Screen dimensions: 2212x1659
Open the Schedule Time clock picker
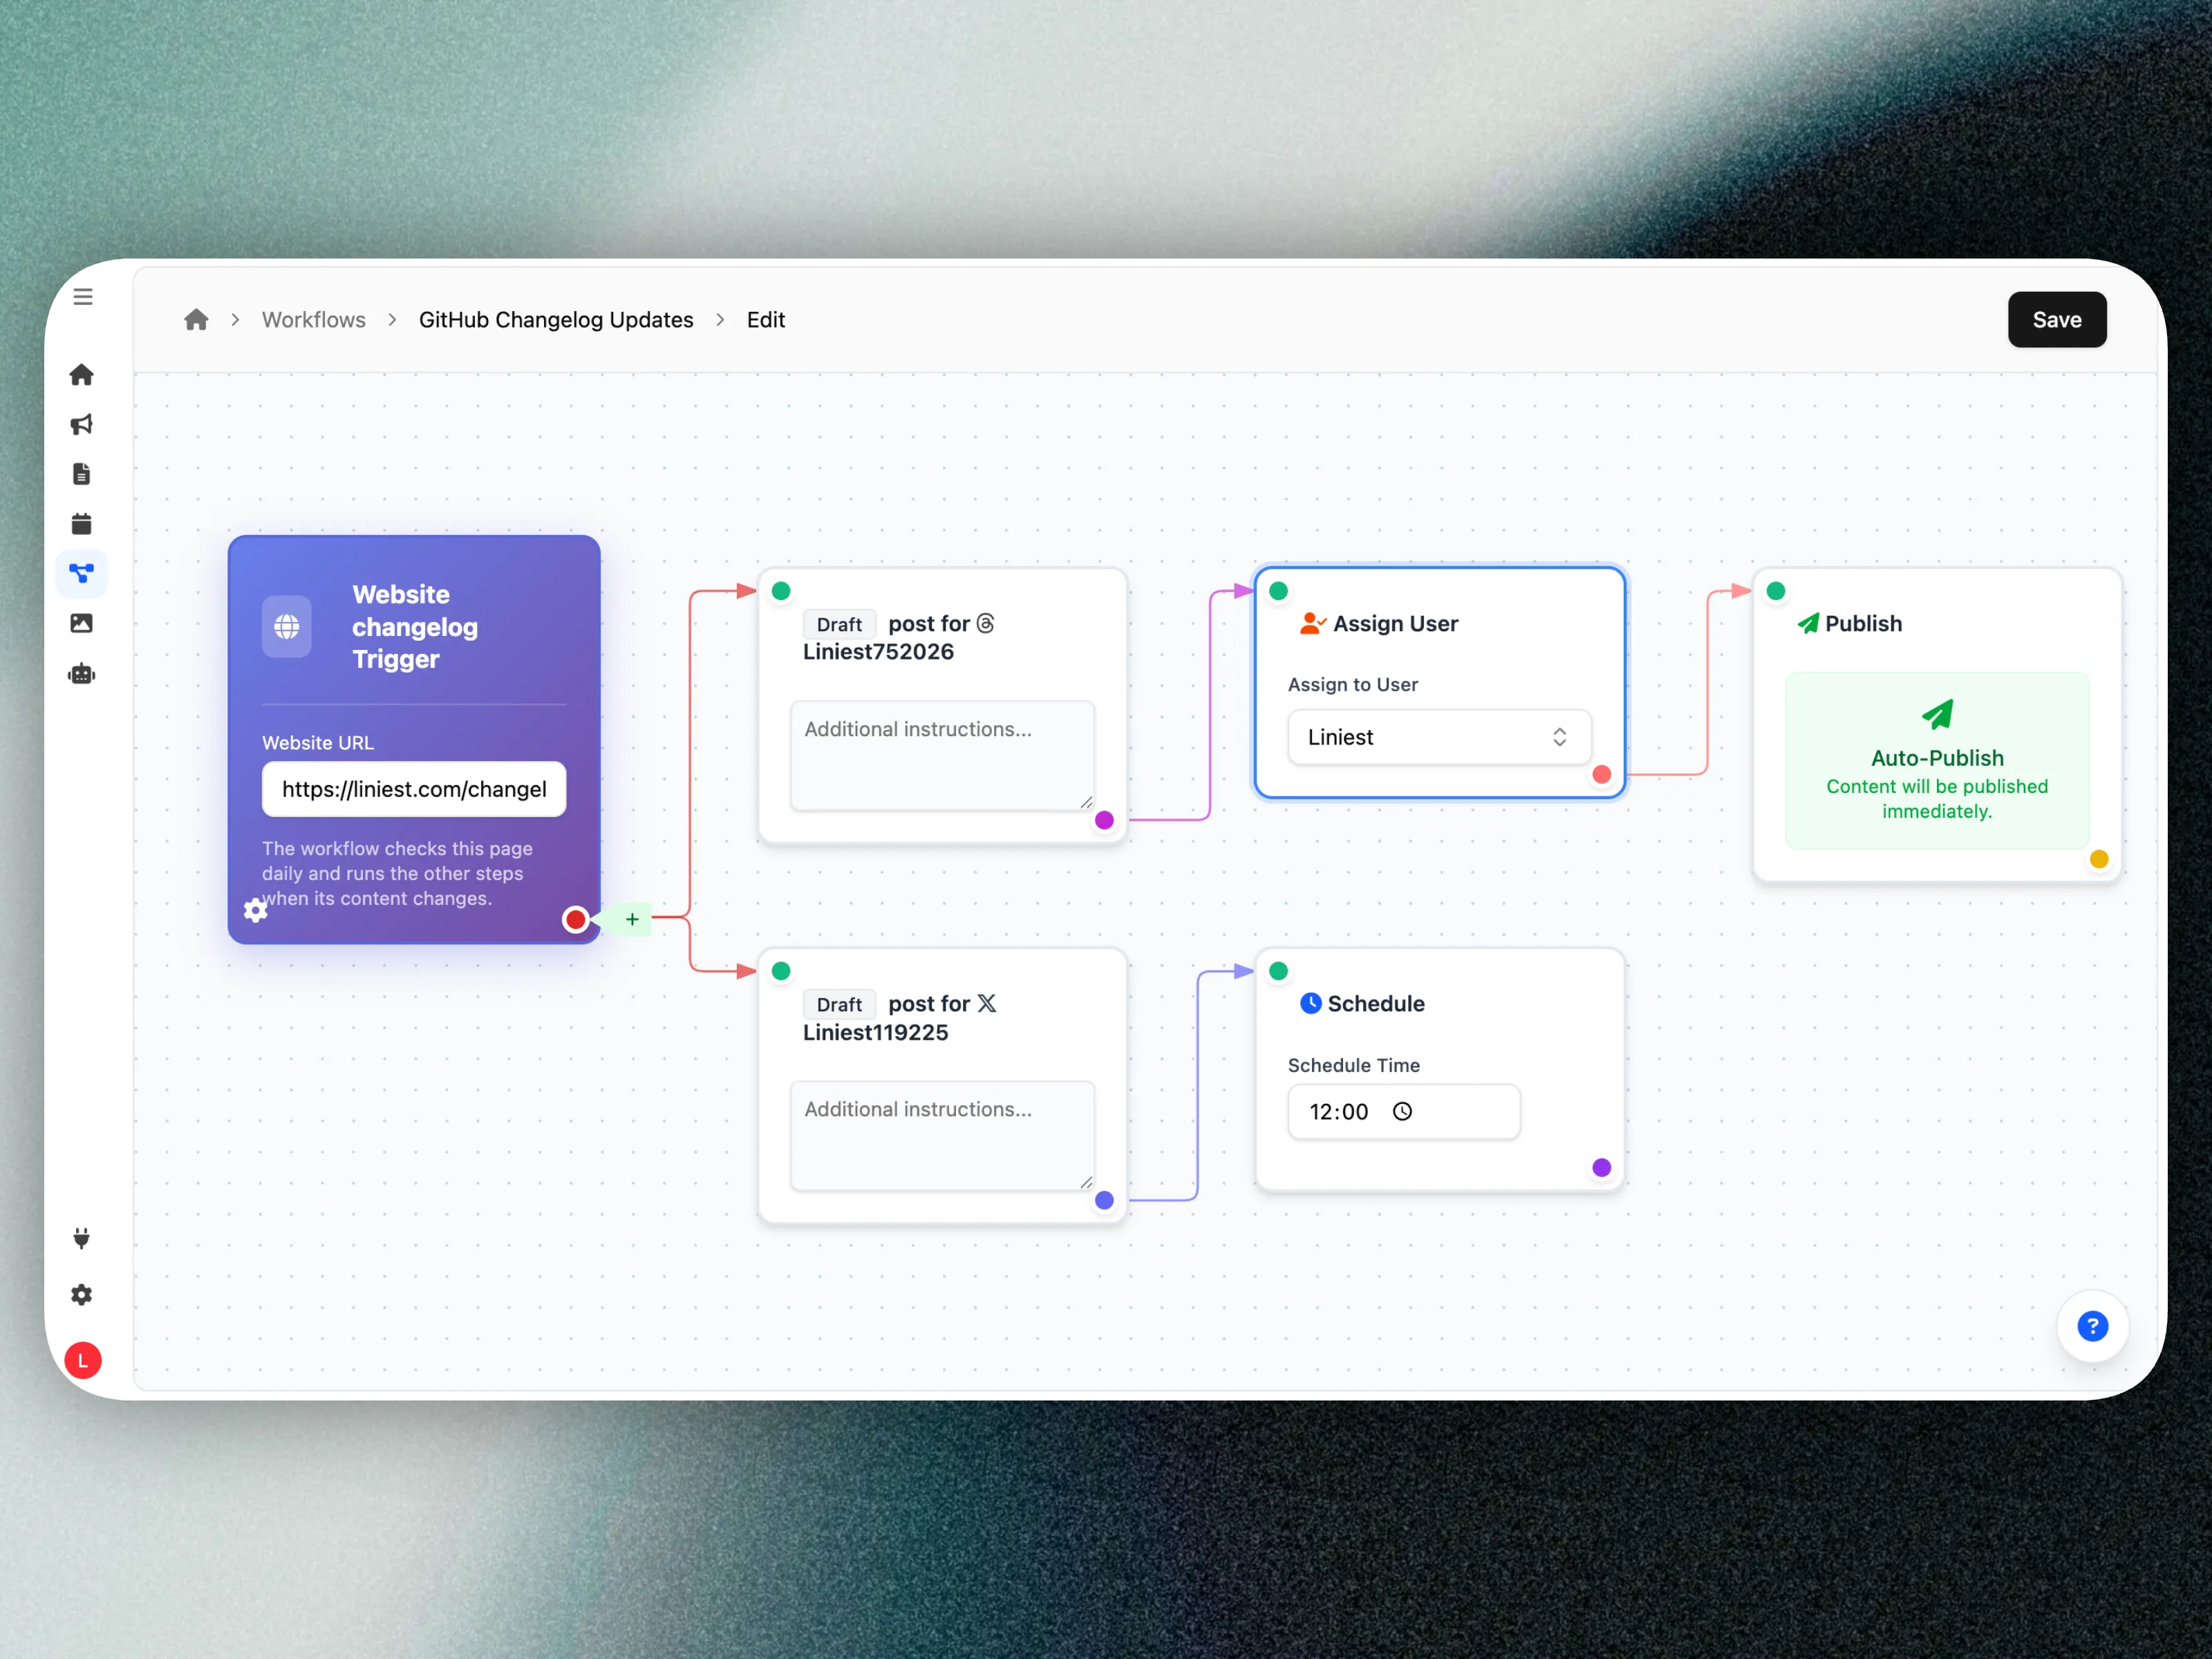pos(1402,1111)
